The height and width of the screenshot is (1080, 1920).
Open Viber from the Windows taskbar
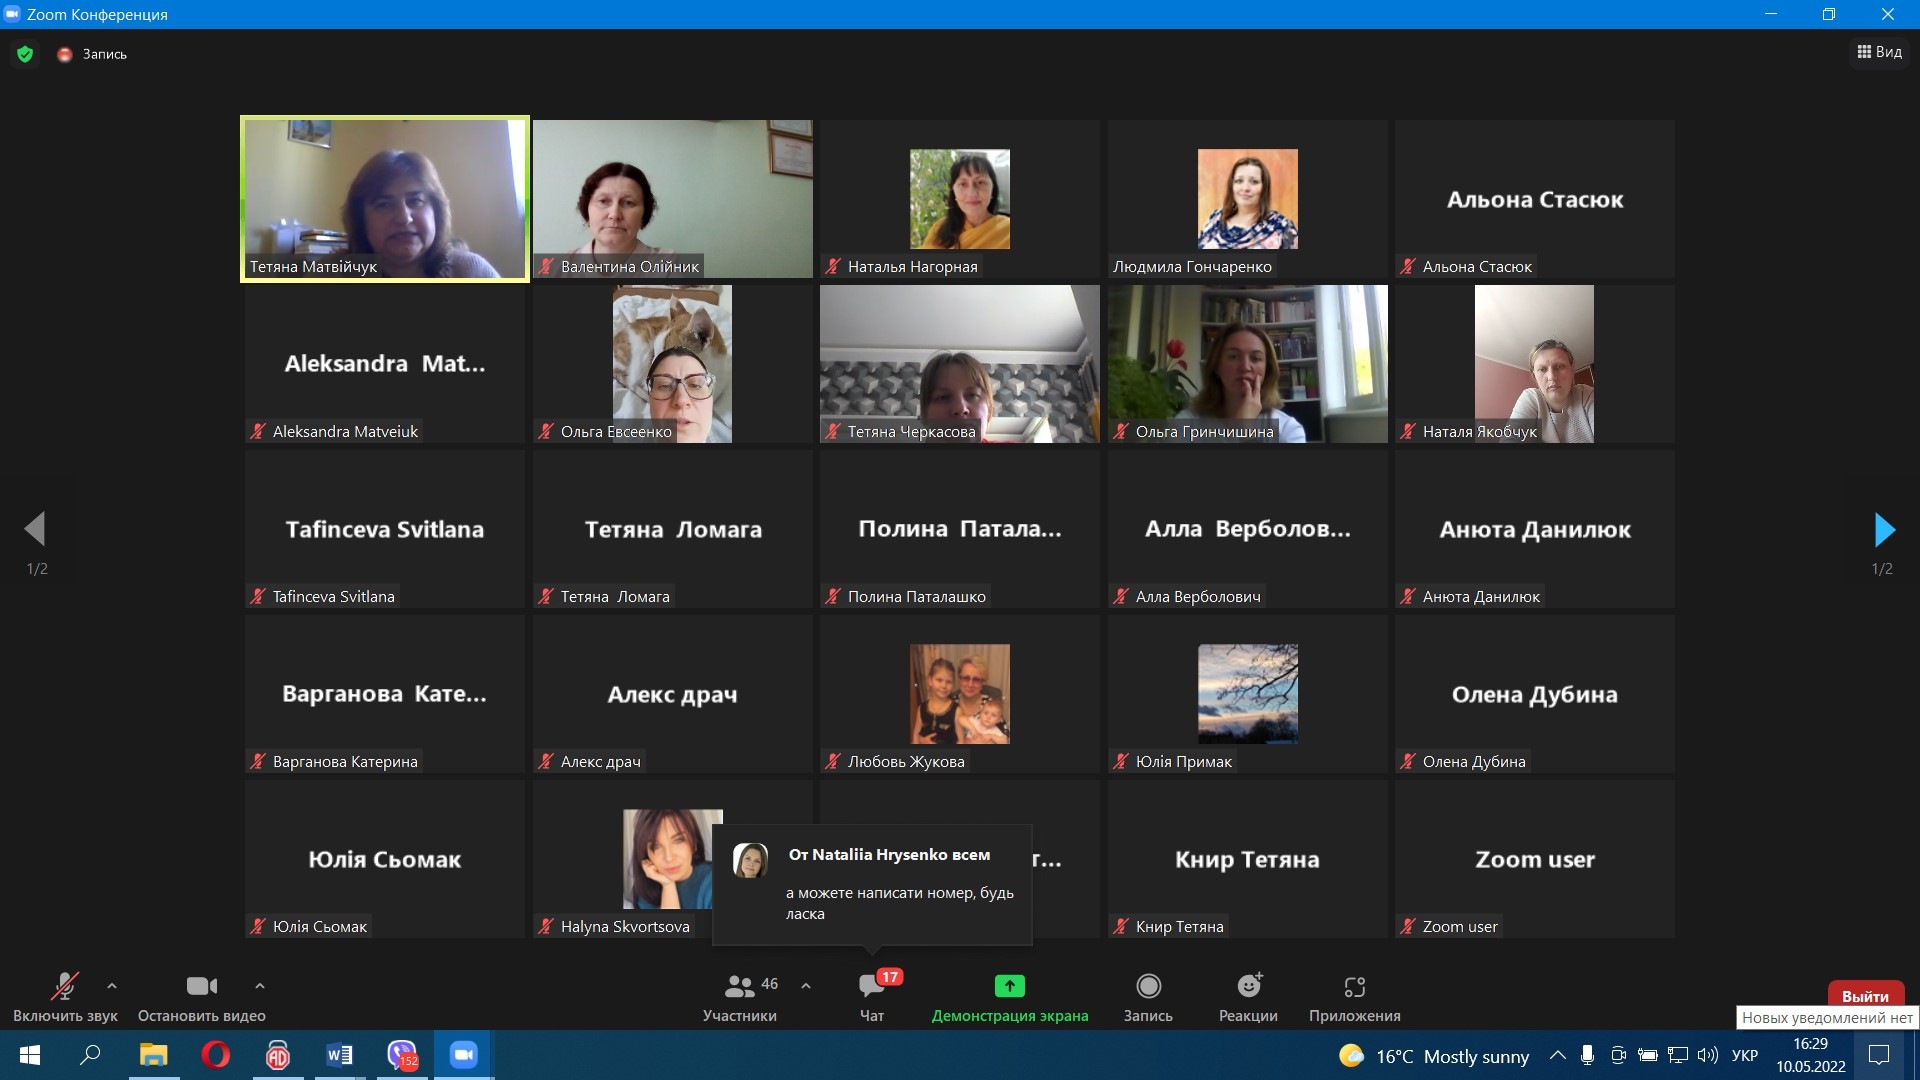pyautogui.click(x=402, y=1055)
